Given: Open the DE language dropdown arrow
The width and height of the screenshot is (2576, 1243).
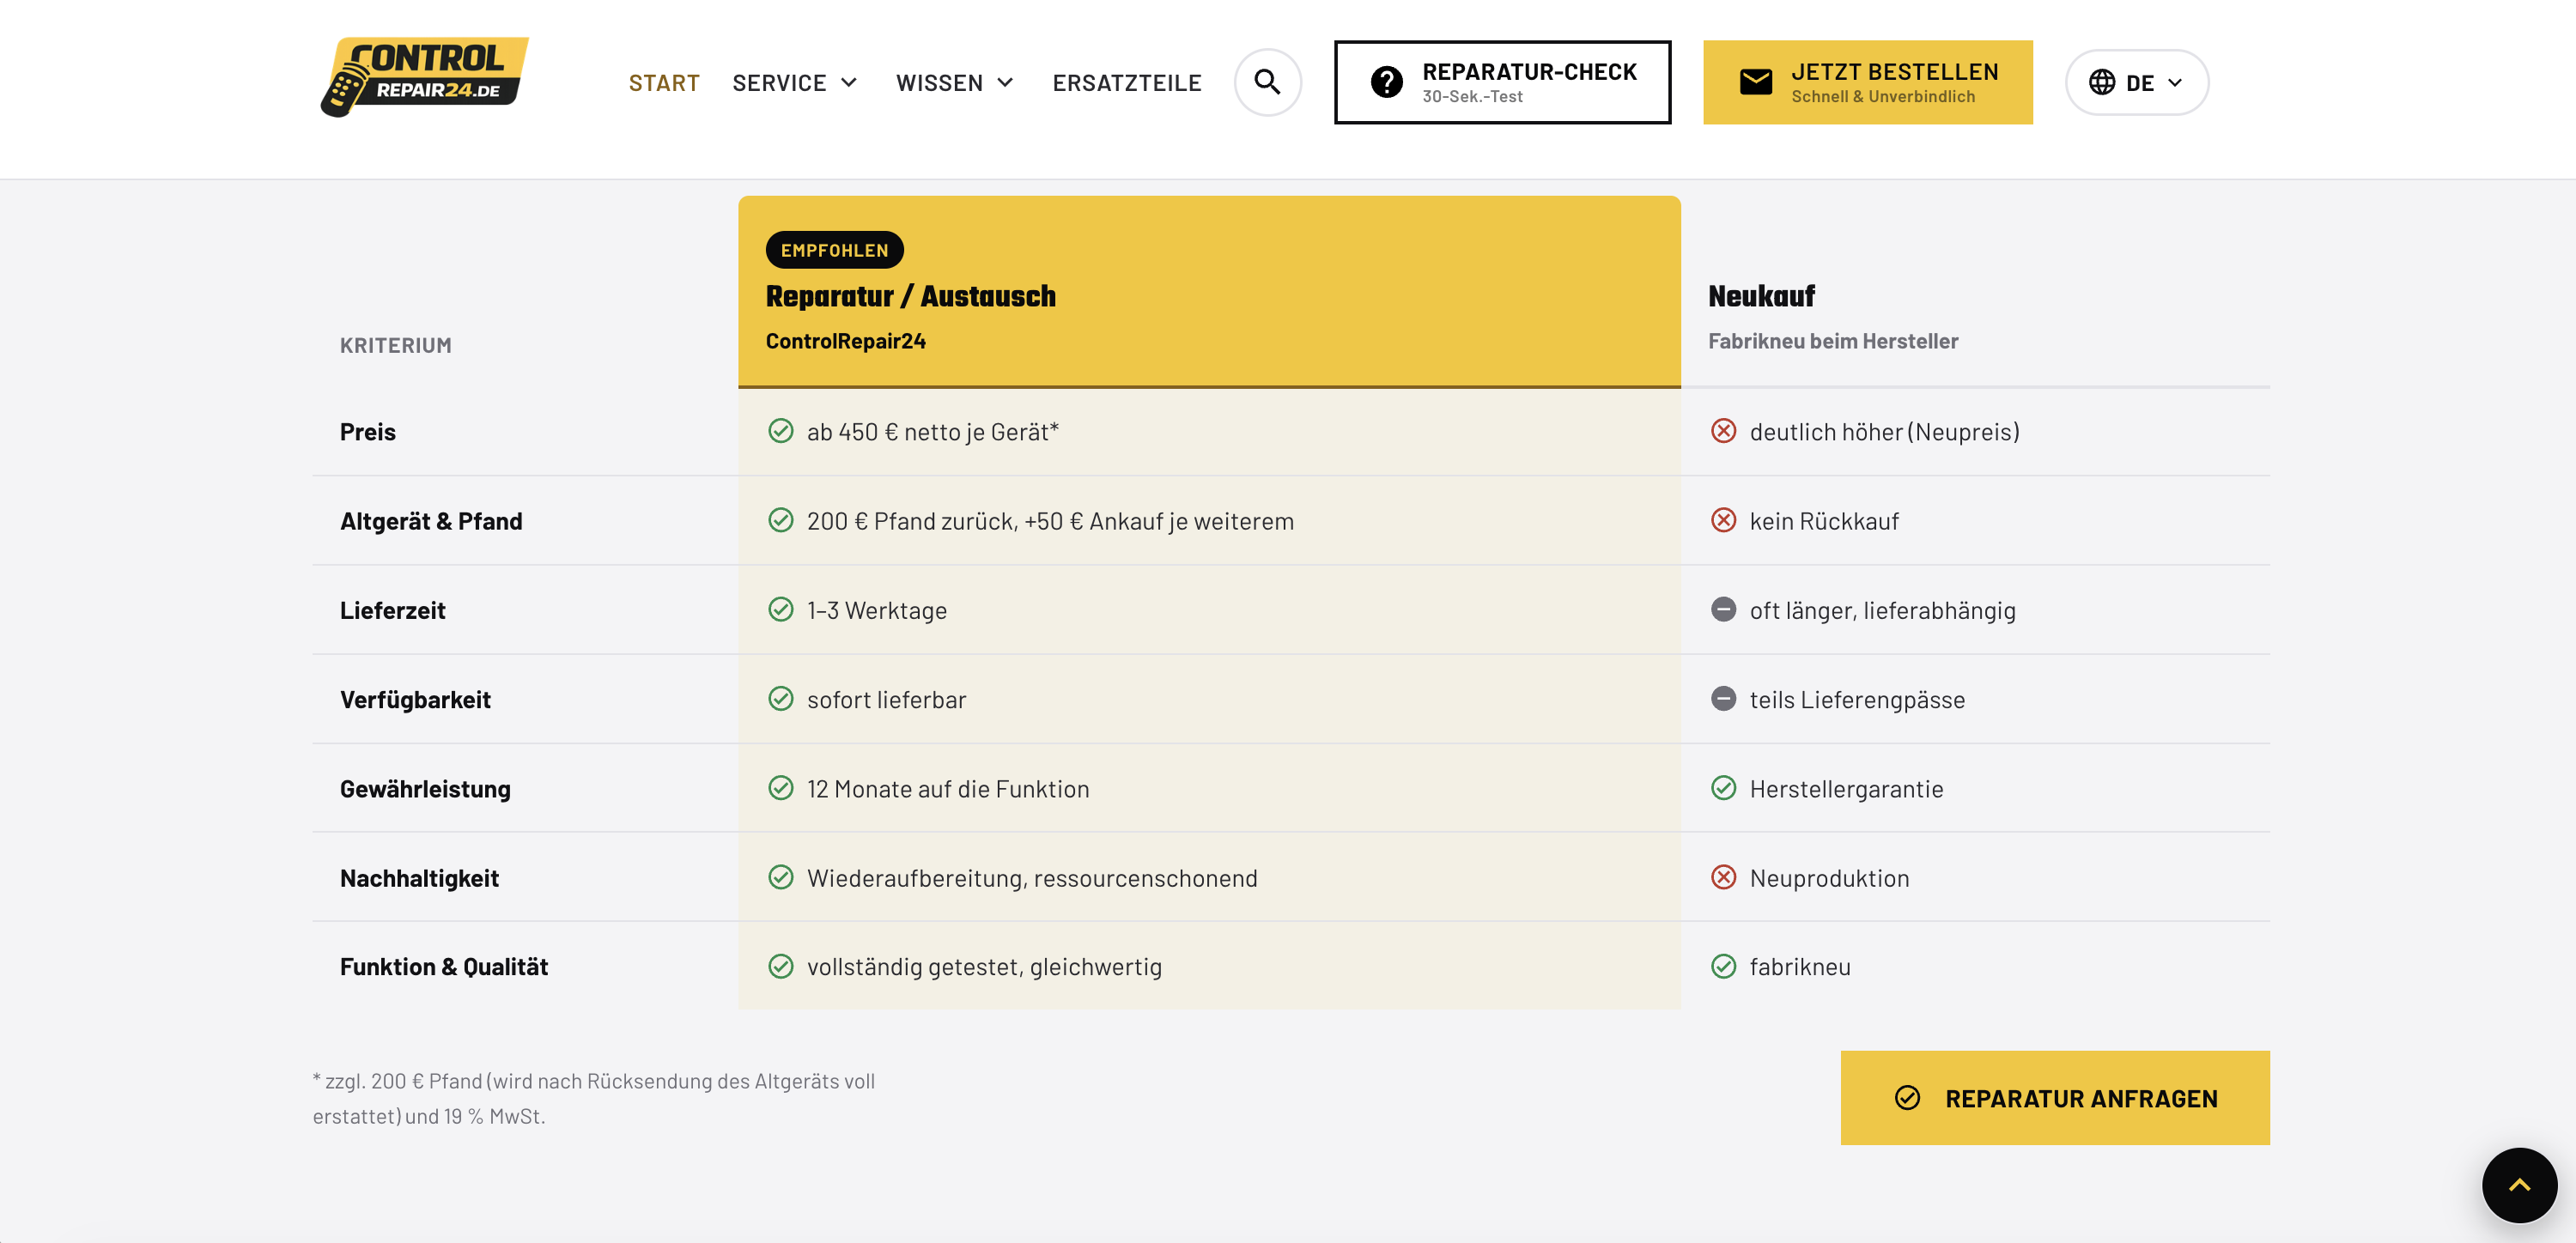Looking at the screenshot, I should pos(2174,82).
